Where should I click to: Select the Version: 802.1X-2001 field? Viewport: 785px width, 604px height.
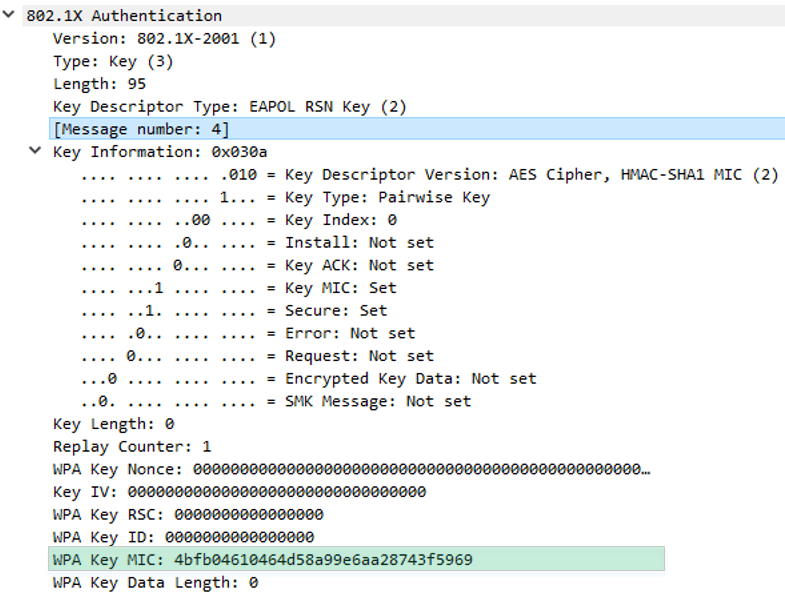(x=163, y=39)
